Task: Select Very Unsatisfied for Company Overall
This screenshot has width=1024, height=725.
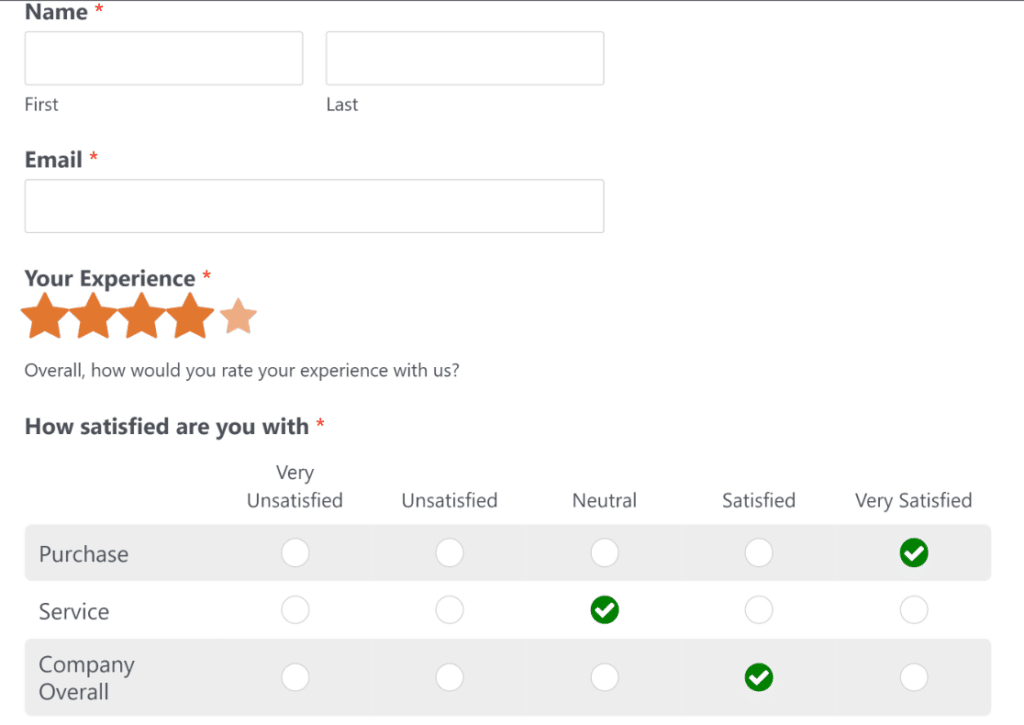Action: (295, 677)
